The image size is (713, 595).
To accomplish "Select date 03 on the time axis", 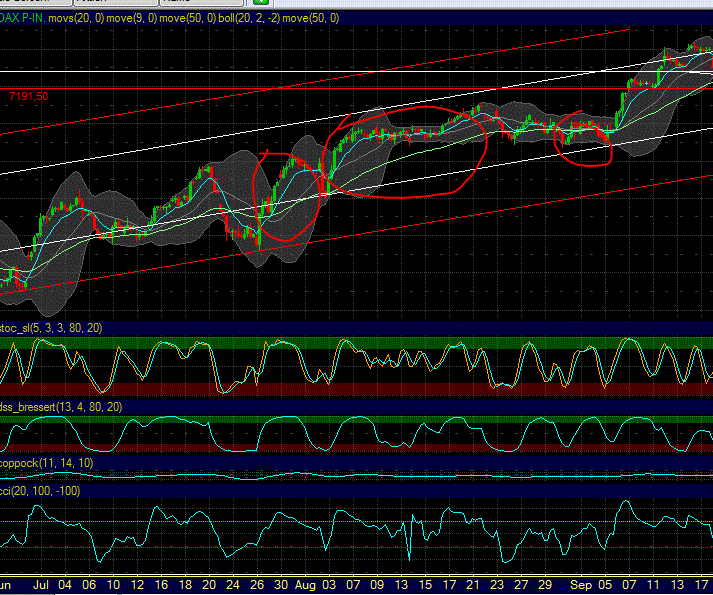I will tap(329, 585).
